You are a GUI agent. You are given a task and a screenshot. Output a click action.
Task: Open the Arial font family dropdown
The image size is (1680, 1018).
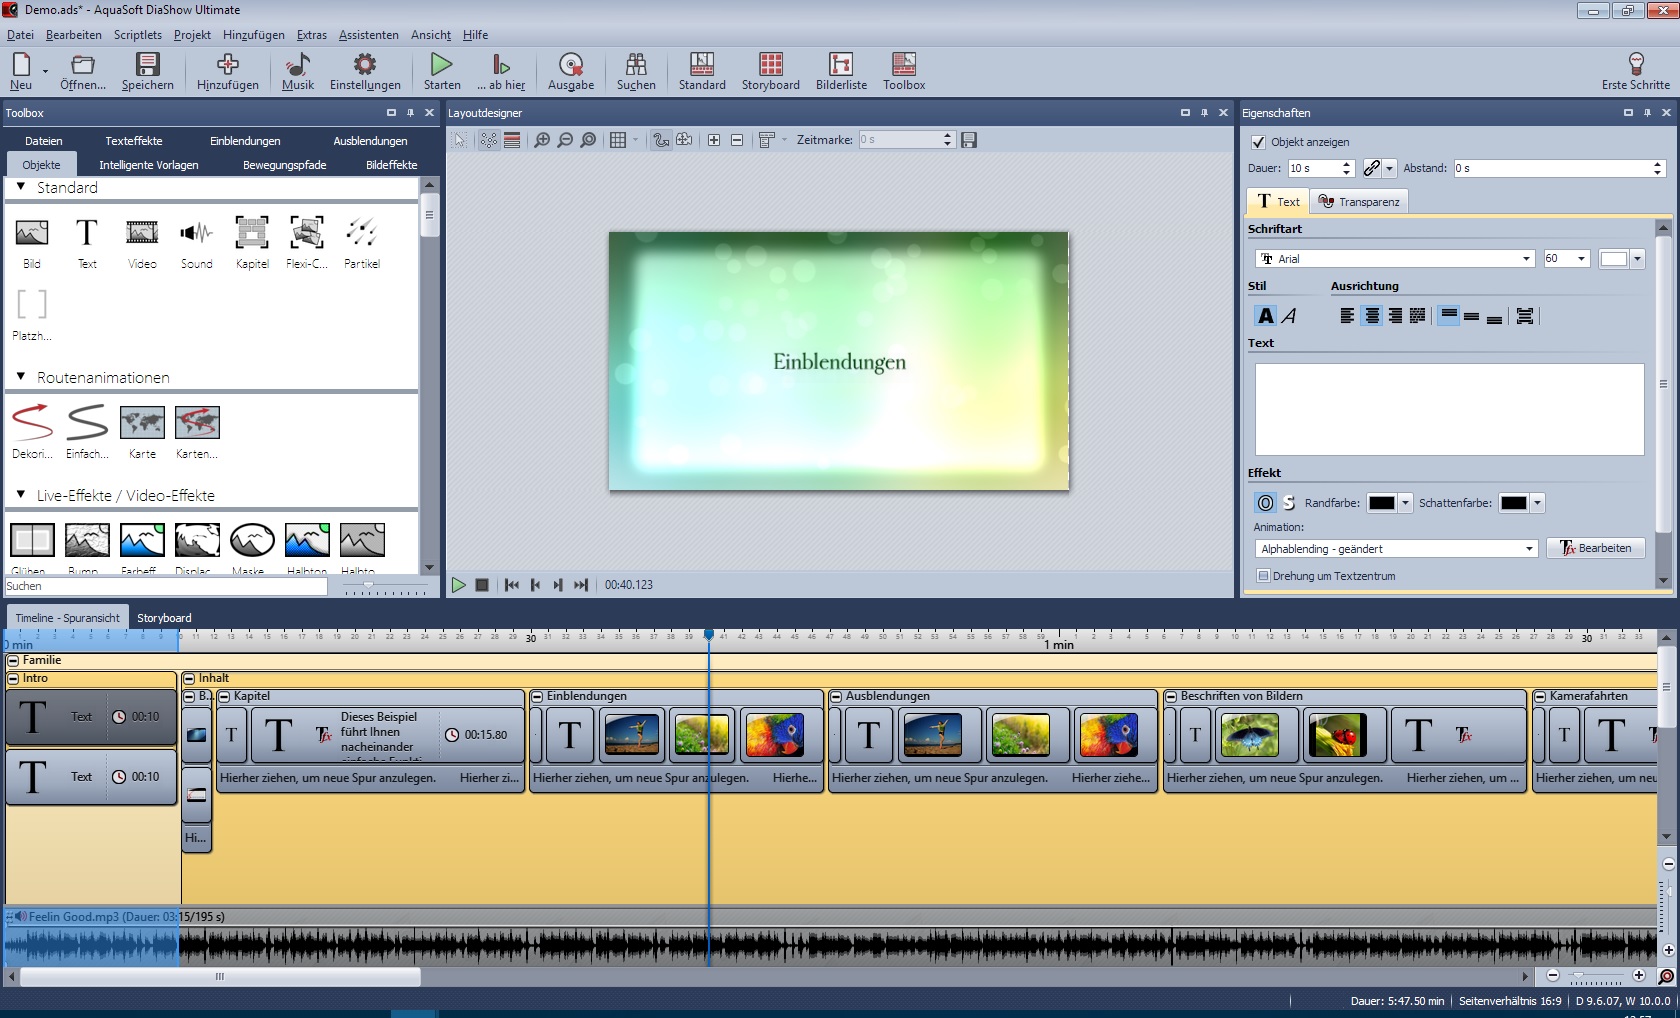click(1526, 259)
